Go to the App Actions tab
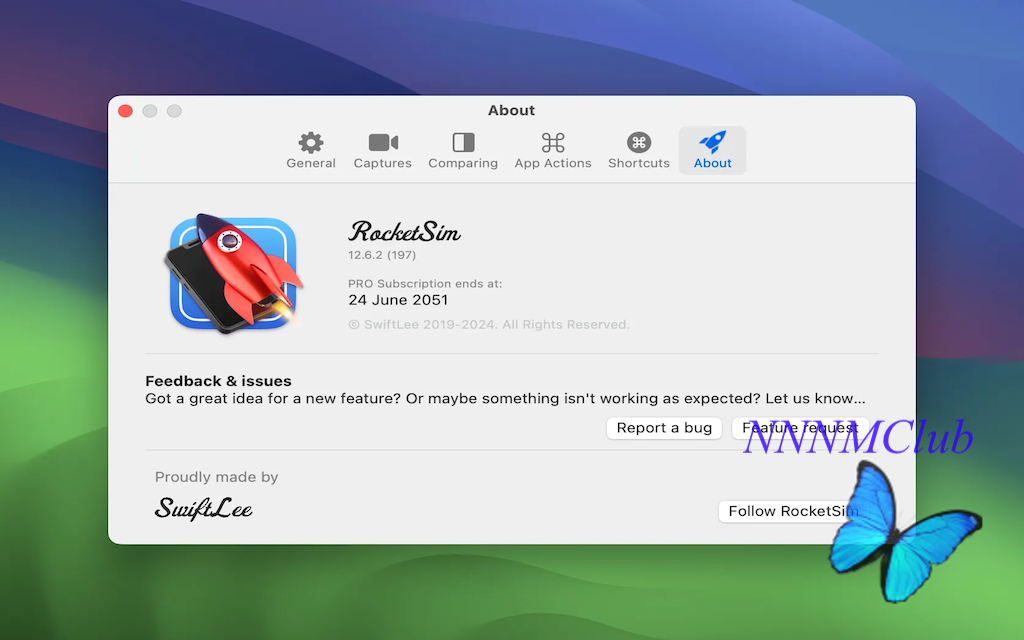 click(x=552, y=151)
